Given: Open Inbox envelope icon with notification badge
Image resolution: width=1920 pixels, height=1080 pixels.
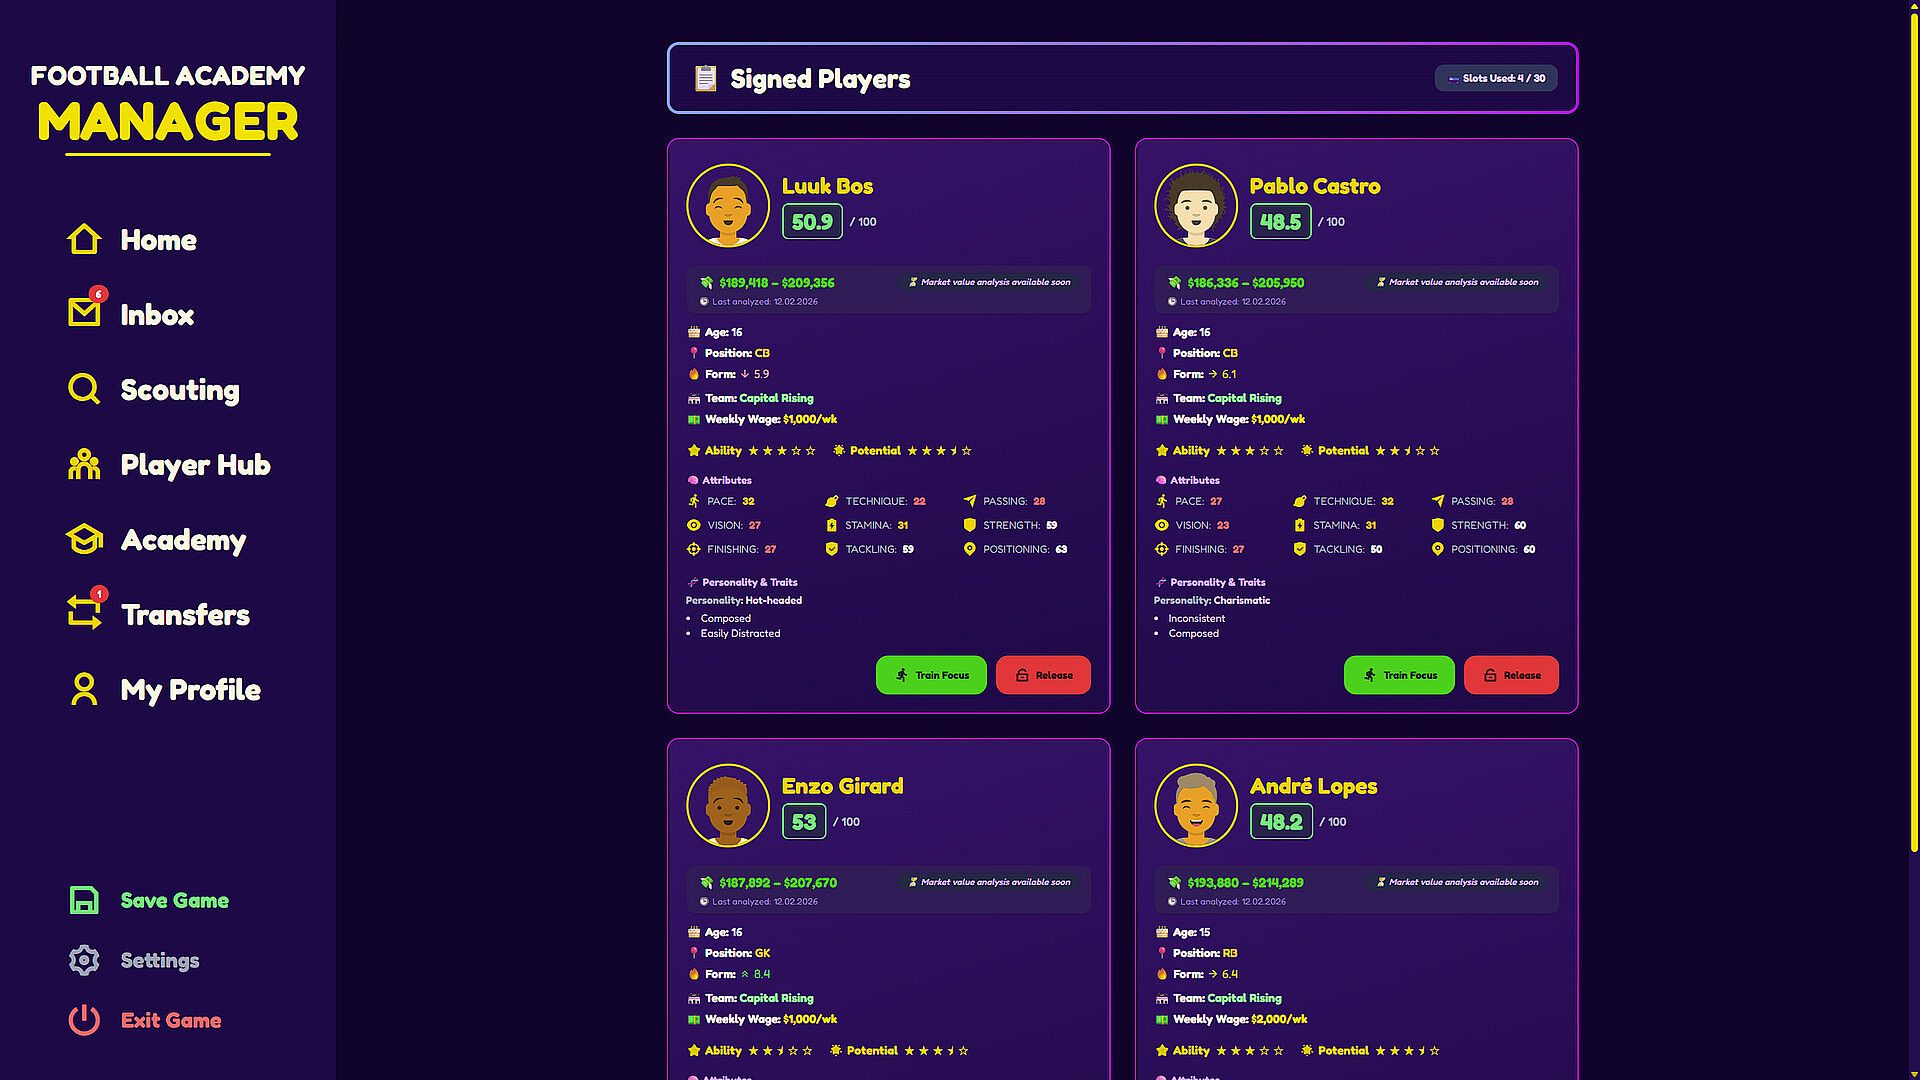Looking at the screenshot, I should [x=84, y=313].
